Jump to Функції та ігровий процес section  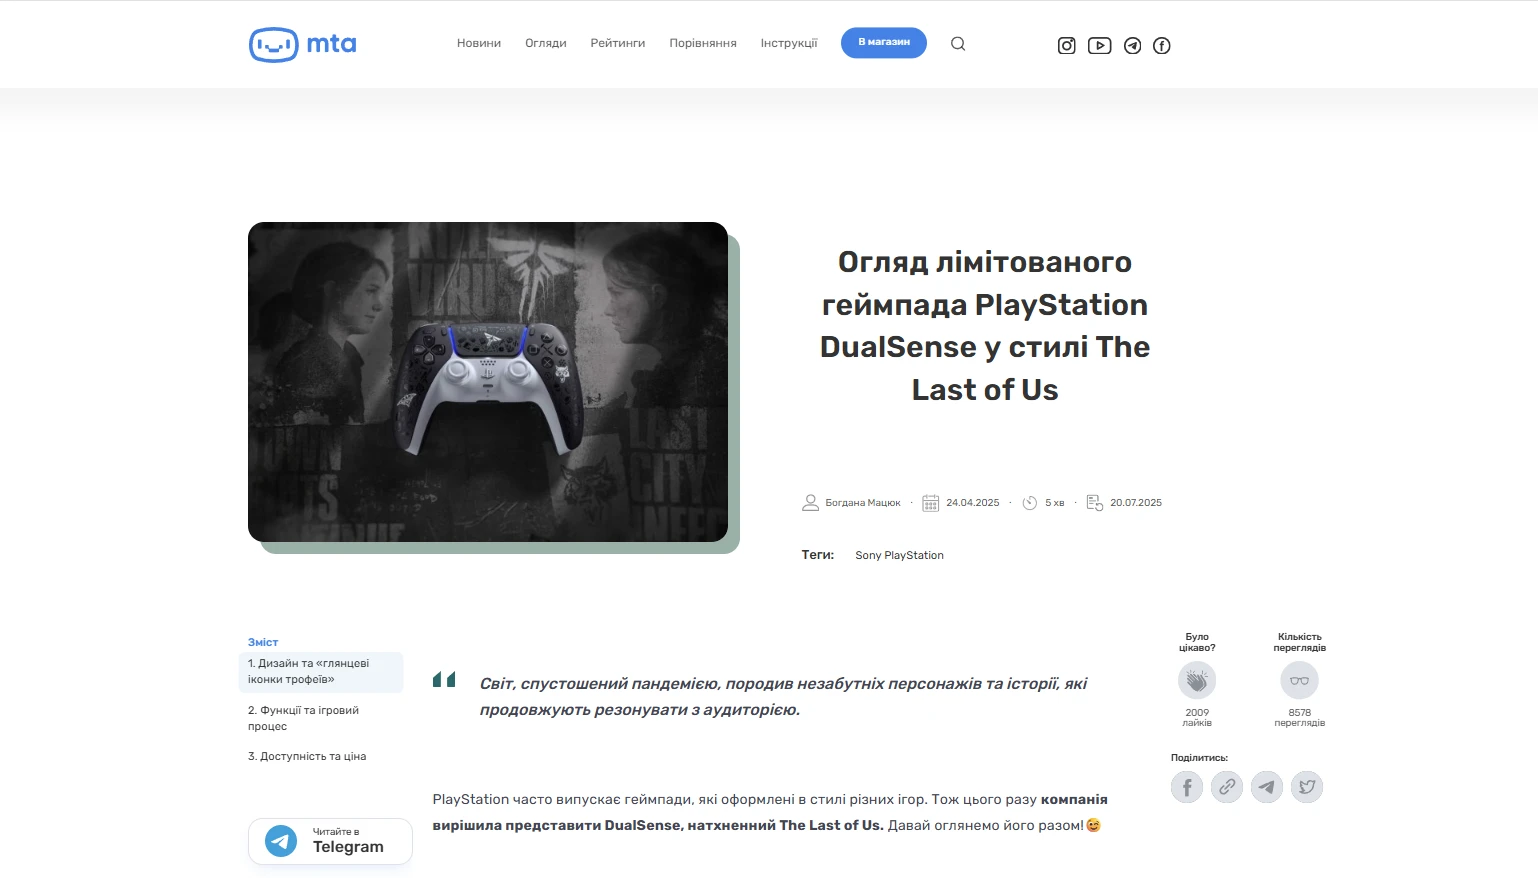click(x=303, y=718)
